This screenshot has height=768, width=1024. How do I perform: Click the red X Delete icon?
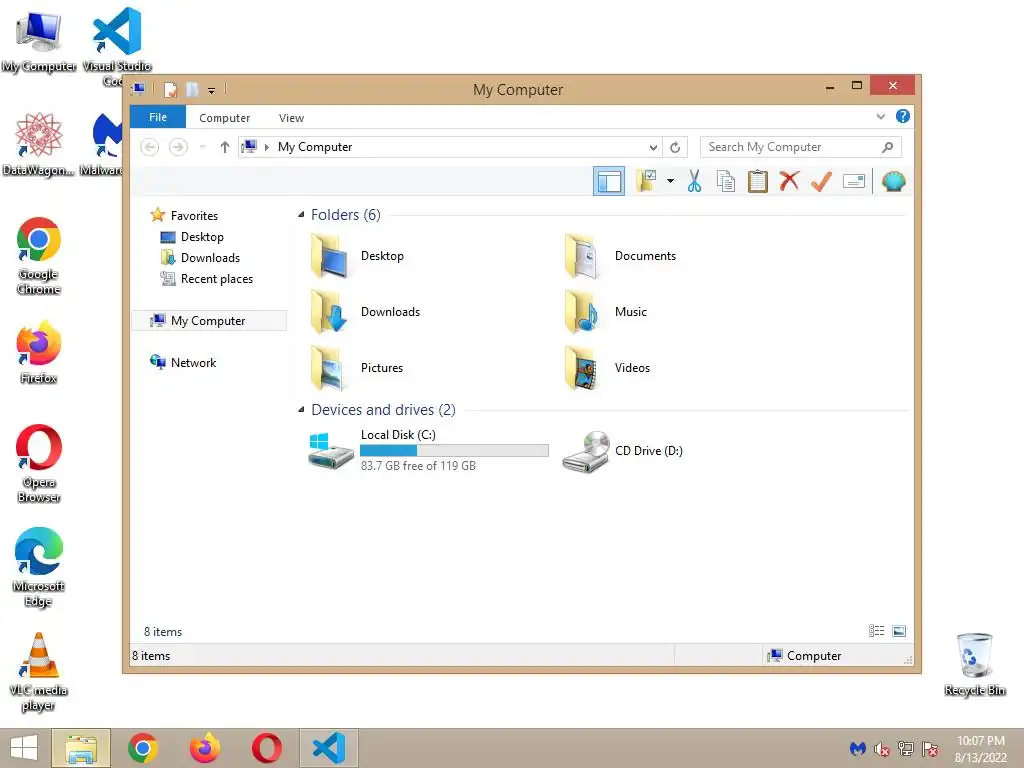point(789,181)
